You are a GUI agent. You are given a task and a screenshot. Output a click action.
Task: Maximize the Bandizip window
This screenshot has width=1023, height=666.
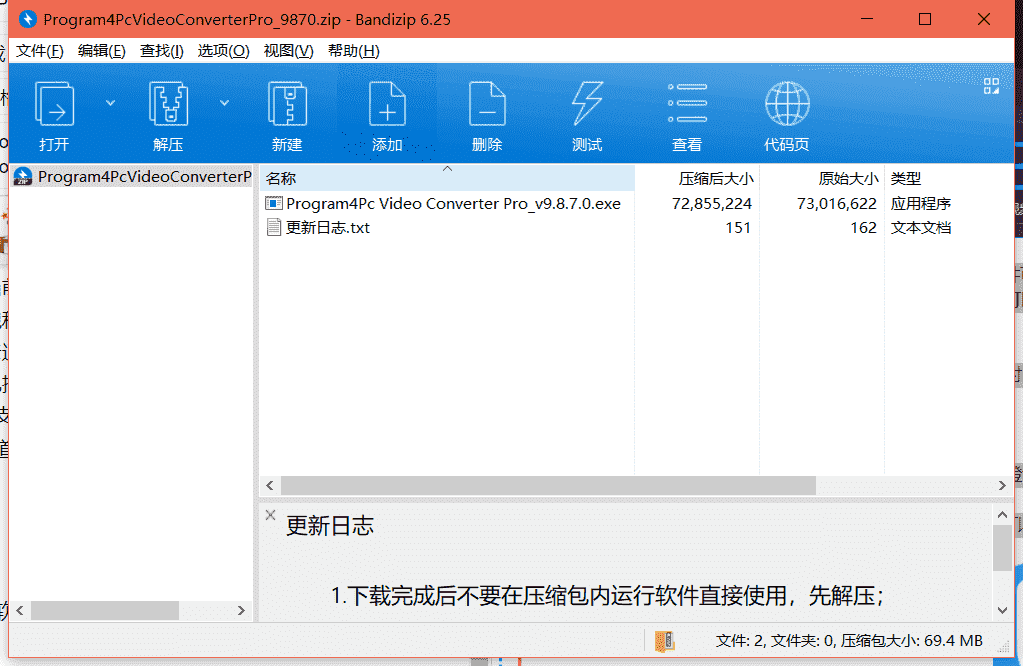click(x=925, y=19)
